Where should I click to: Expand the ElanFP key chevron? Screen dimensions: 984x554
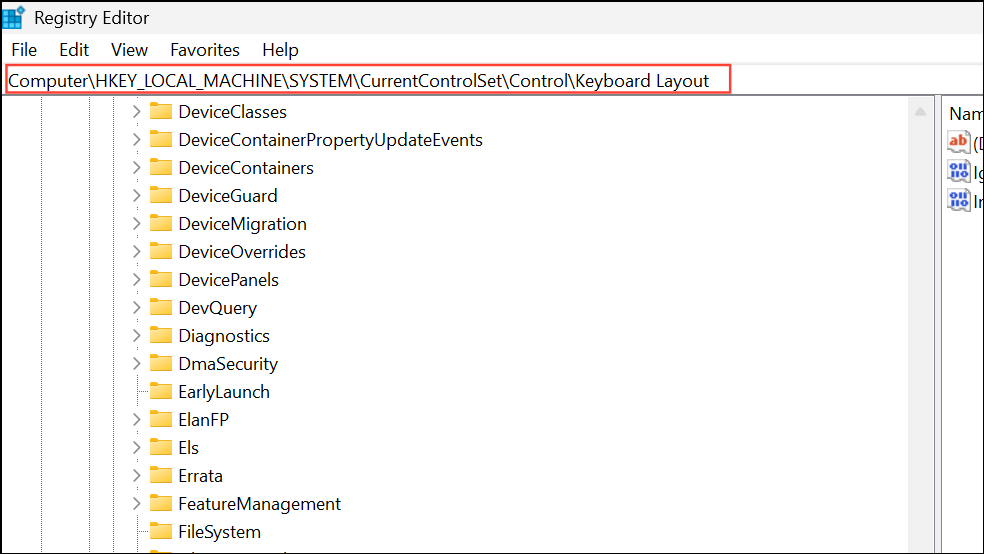[137, 420]
